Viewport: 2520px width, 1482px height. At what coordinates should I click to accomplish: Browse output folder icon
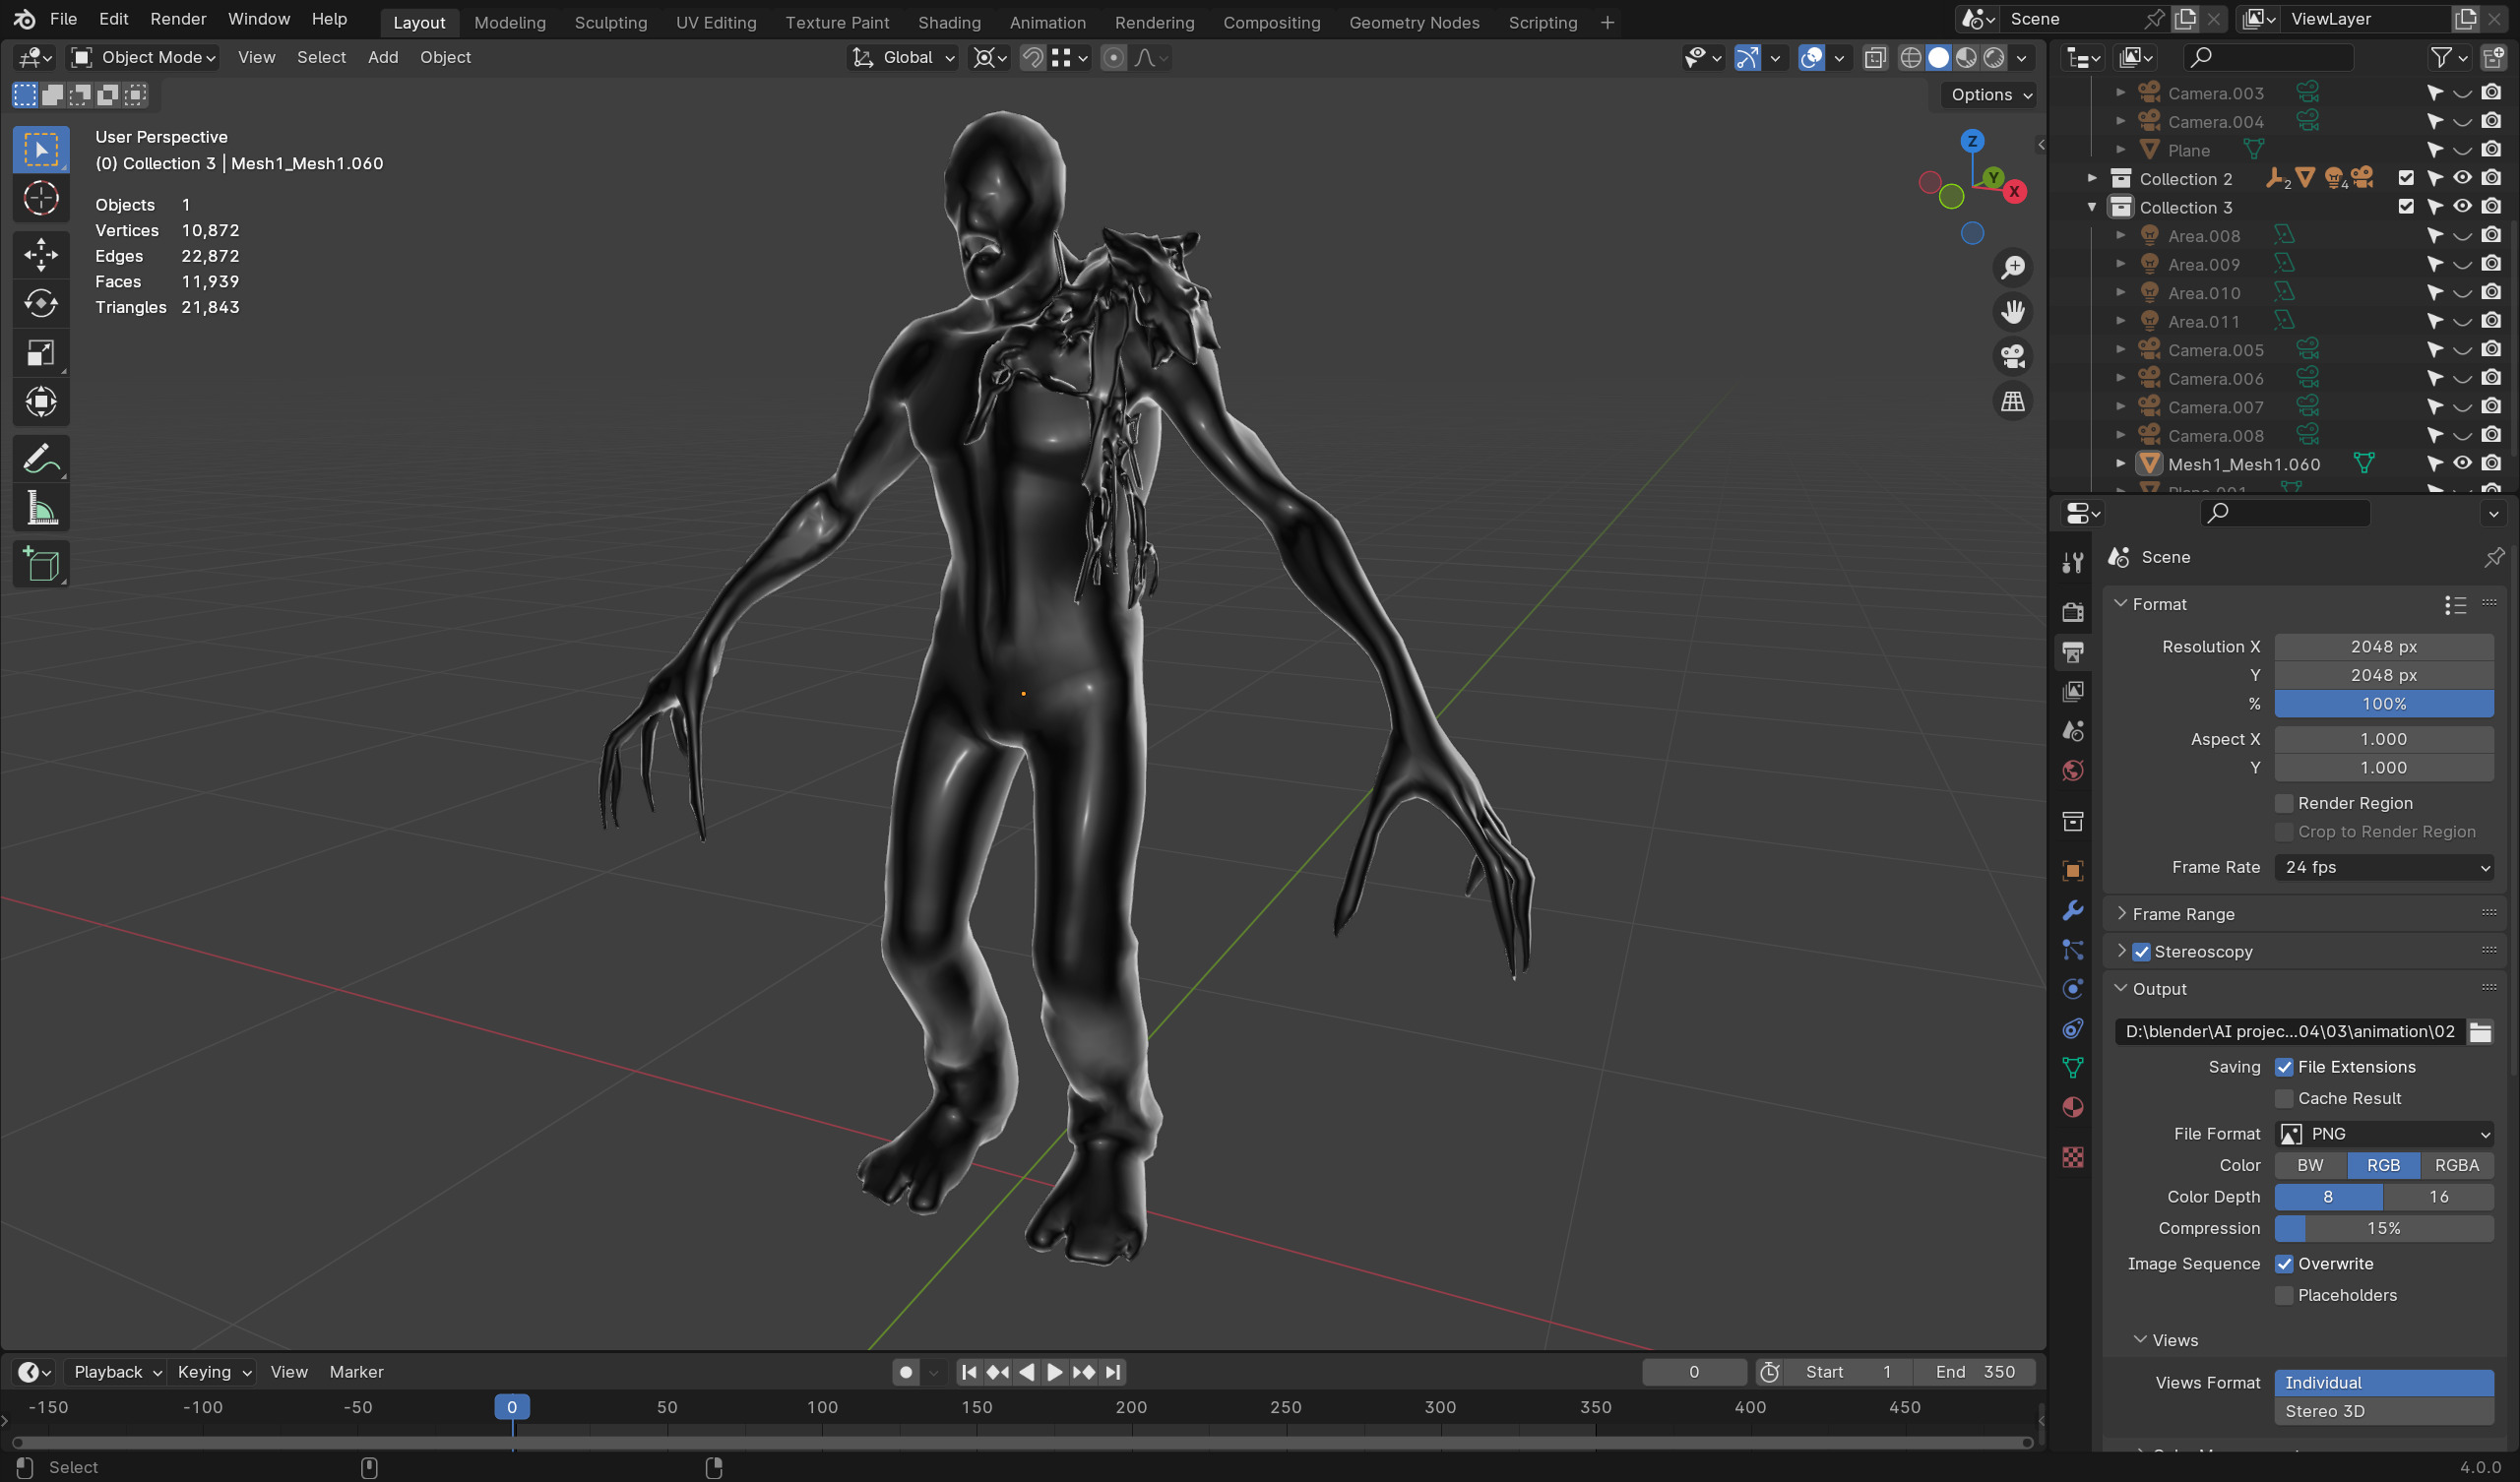coord(2480,1032)
